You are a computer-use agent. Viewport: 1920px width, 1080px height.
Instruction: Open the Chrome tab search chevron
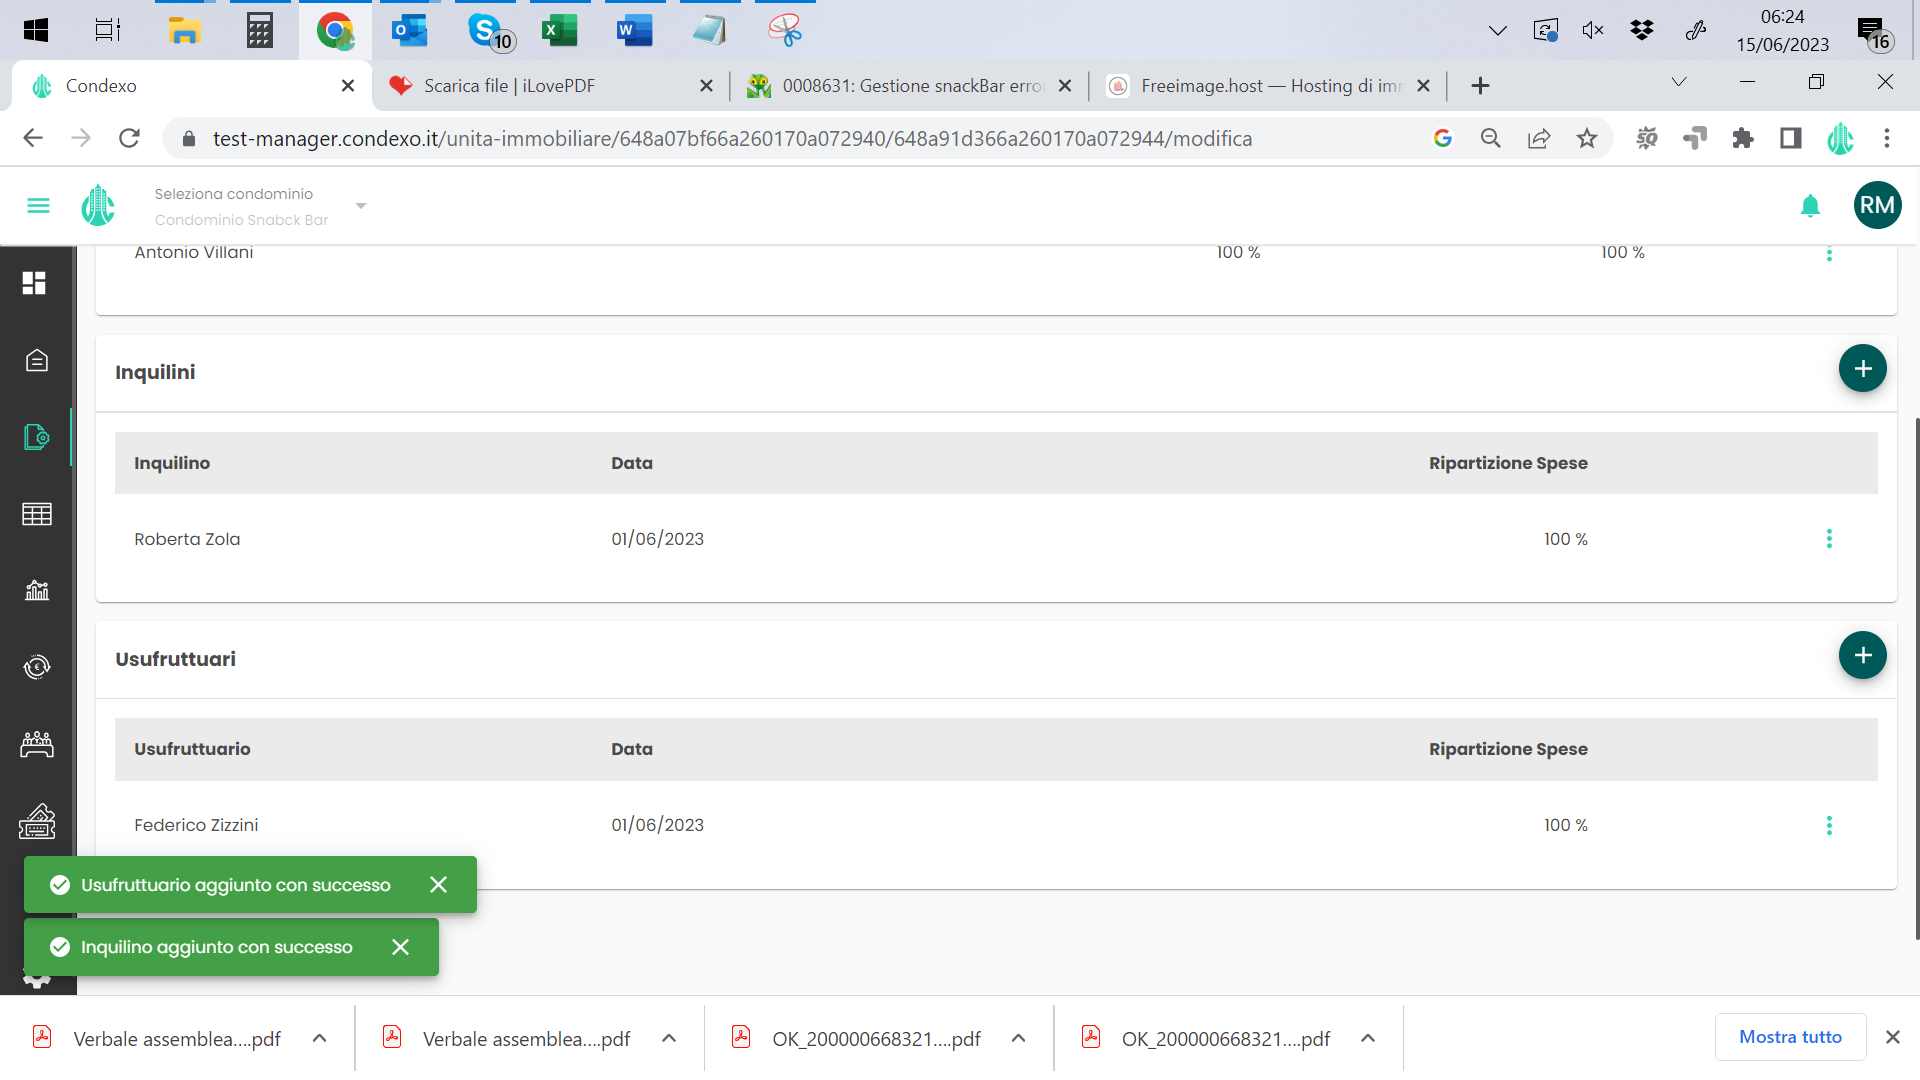1679,82
